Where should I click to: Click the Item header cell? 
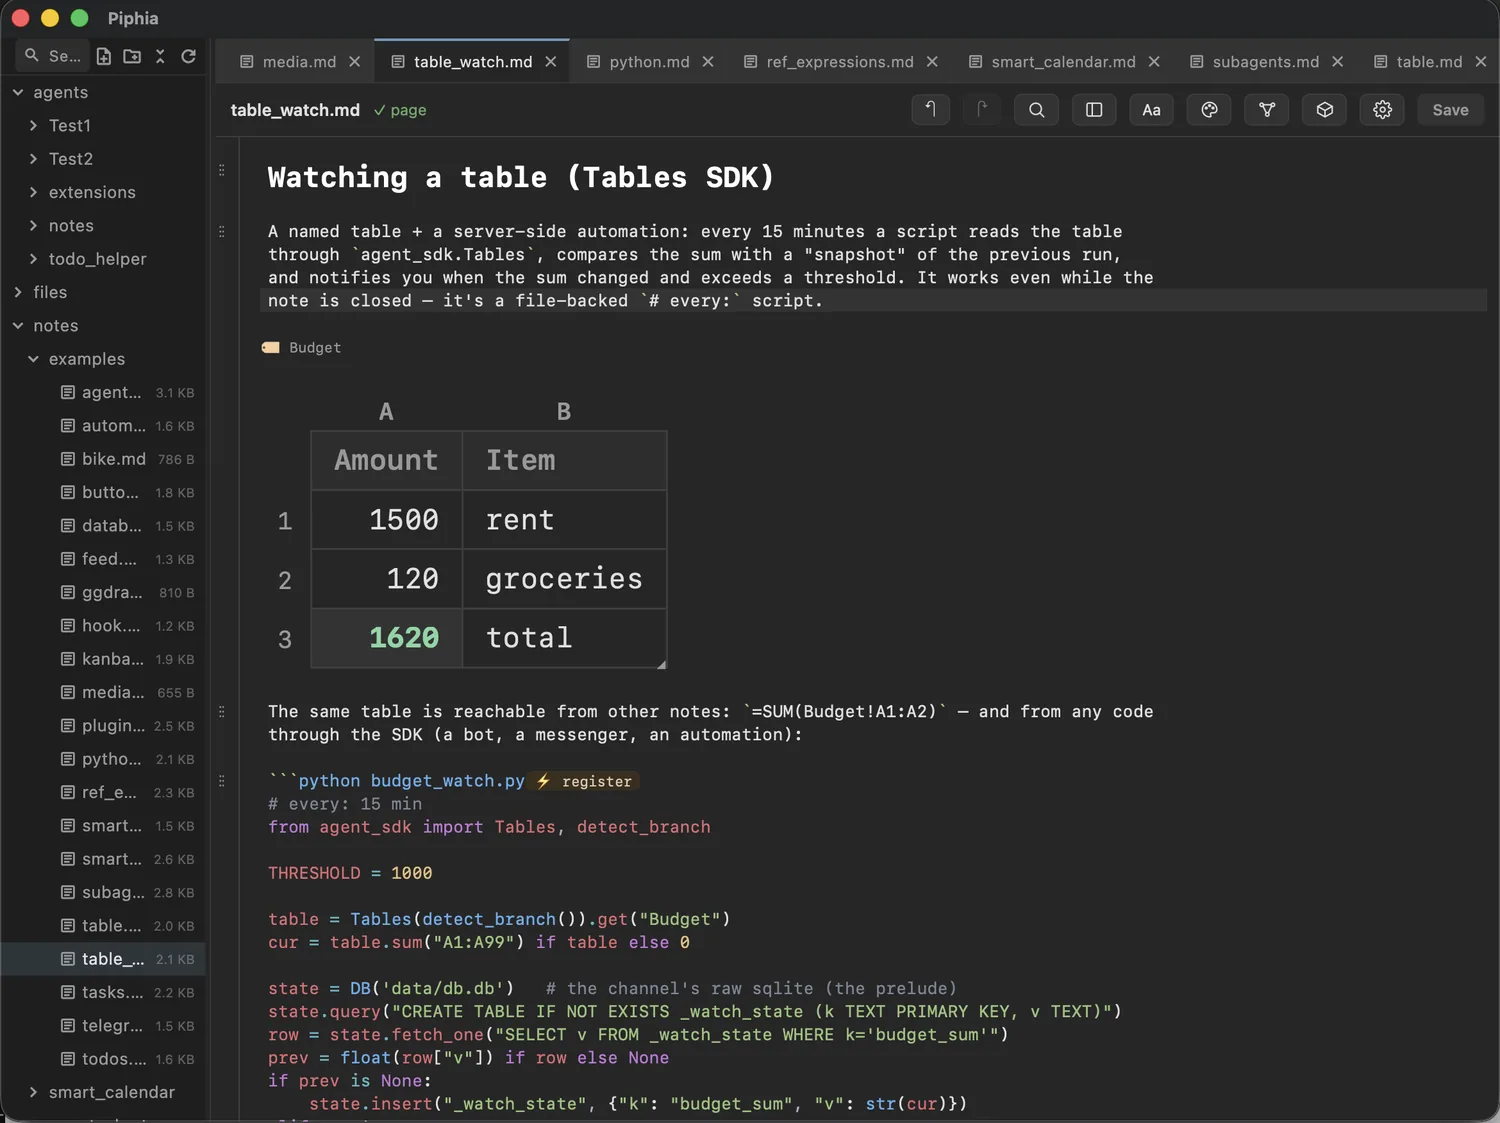(564, 461)
